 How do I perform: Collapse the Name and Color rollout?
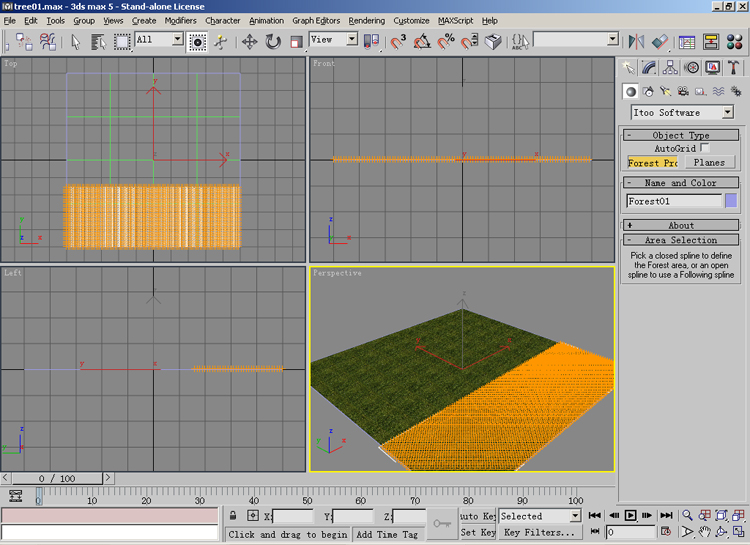(x=681, y=182)
